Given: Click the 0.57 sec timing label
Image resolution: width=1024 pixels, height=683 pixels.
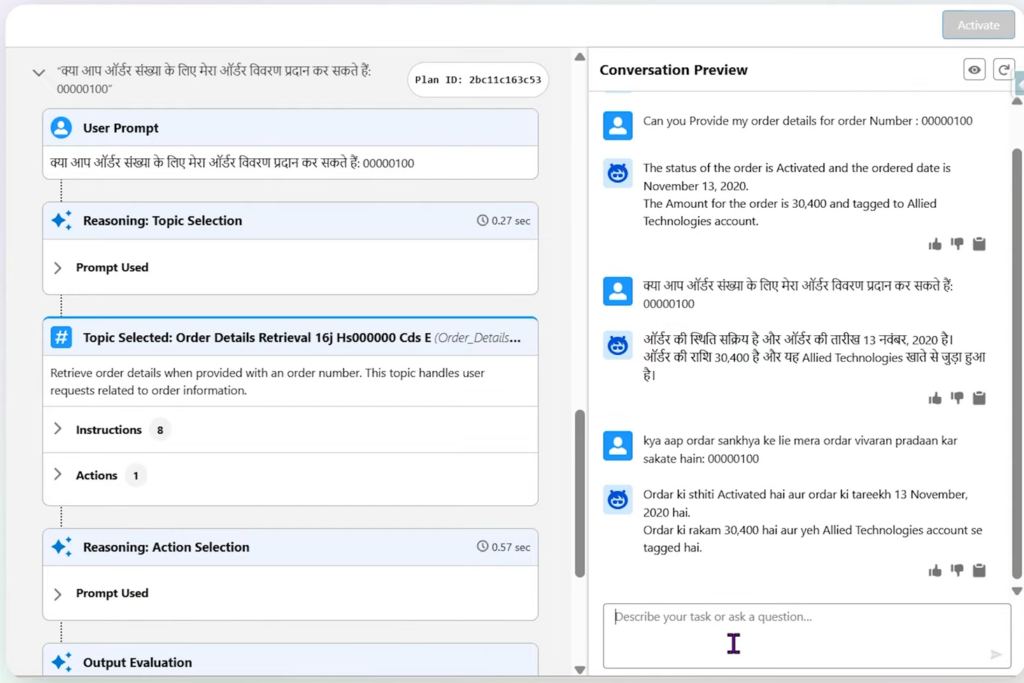Looking at the screenshot, I should coord(504,547).
